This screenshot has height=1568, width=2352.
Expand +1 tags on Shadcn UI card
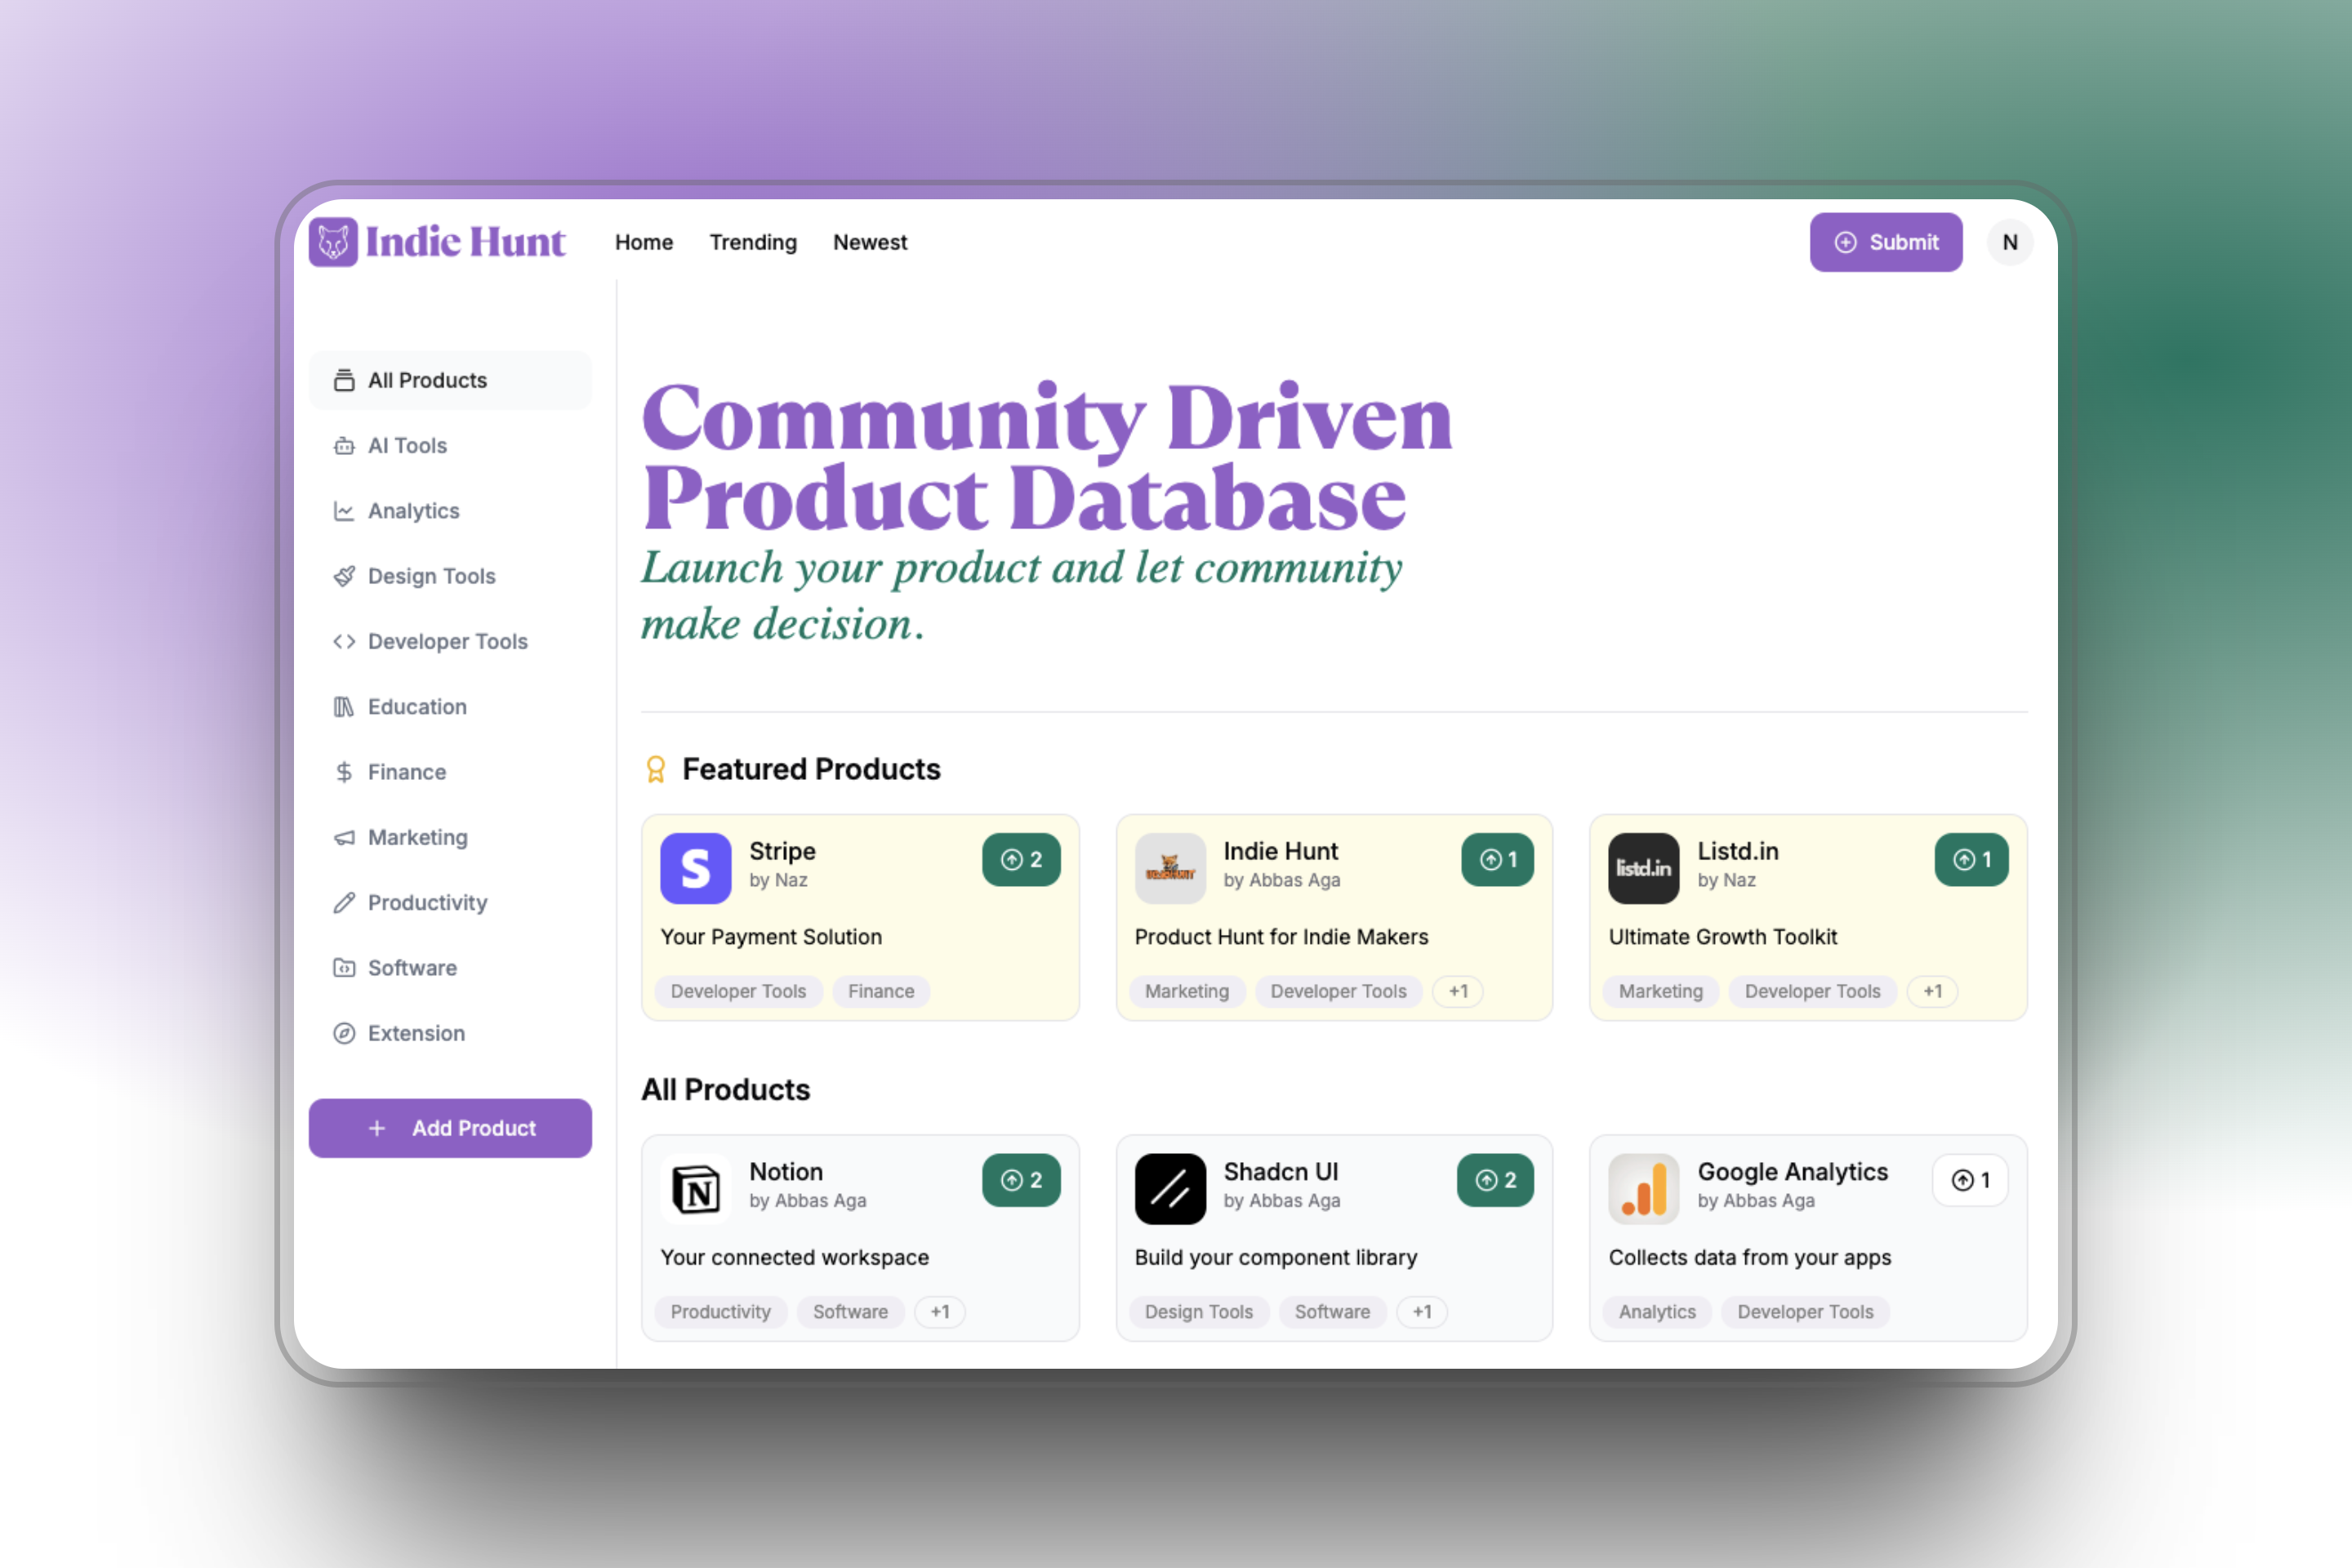[1422, 1312]
